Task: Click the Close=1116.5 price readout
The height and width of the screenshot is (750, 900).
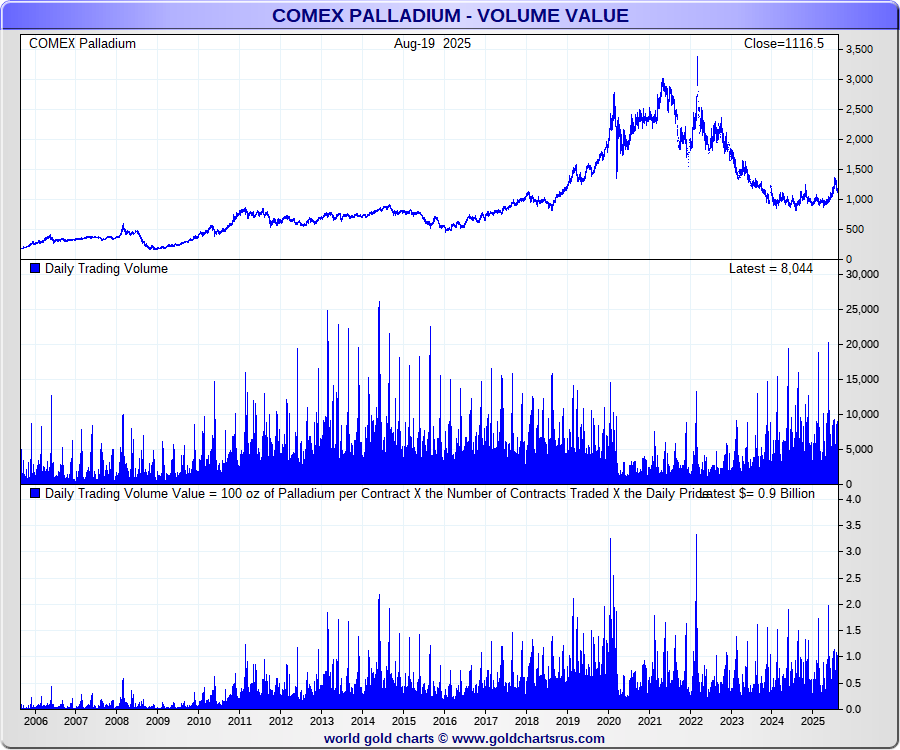Action: [x=783, y=43]
